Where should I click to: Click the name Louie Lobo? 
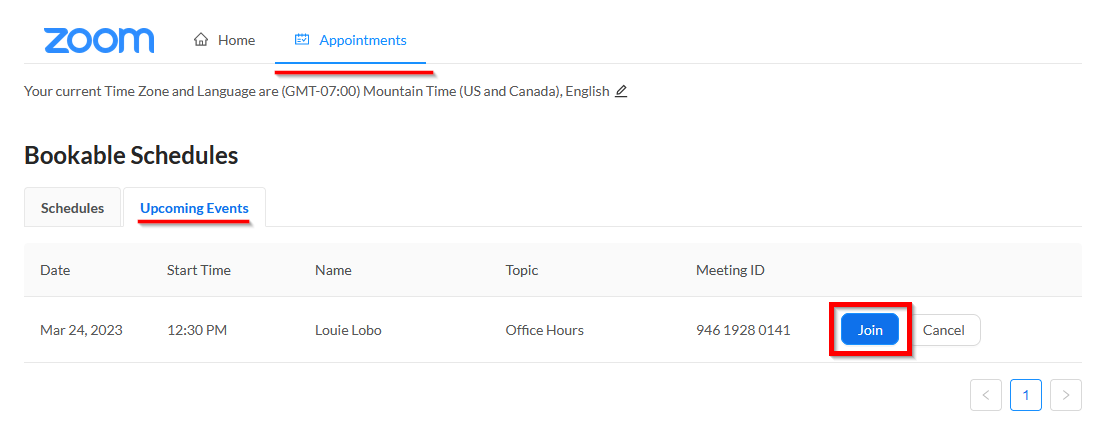coord(348,330)
